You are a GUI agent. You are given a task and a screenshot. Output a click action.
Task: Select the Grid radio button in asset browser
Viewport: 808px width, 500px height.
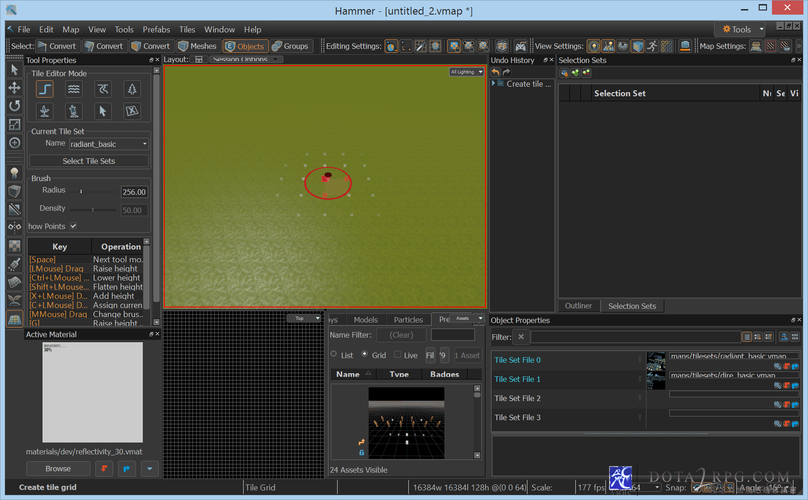365,354
